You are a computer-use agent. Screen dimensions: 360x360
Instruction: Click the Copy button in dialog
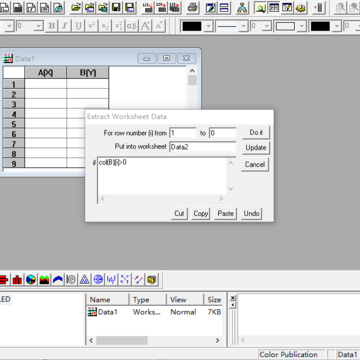(201, 213)
